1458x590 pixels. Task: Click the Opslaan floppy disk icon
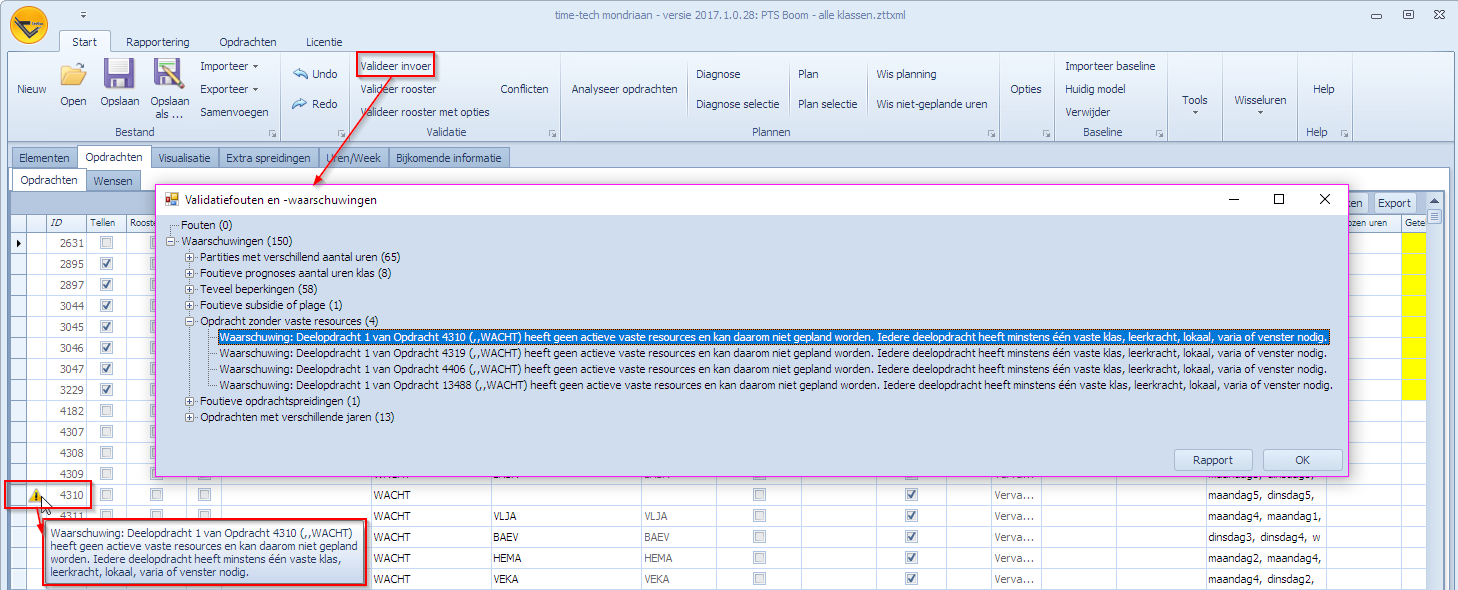point(119,74)
